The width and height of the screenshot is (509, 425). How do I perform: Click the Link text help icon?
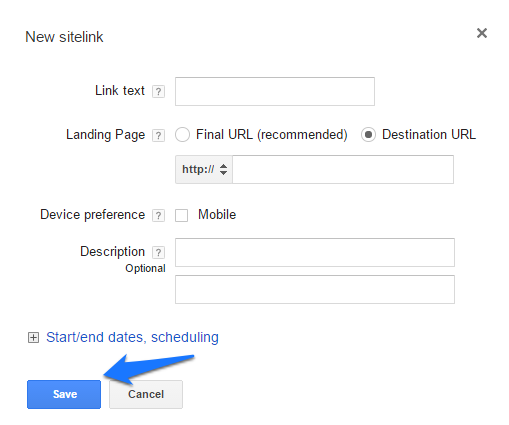tap(158, 91)
